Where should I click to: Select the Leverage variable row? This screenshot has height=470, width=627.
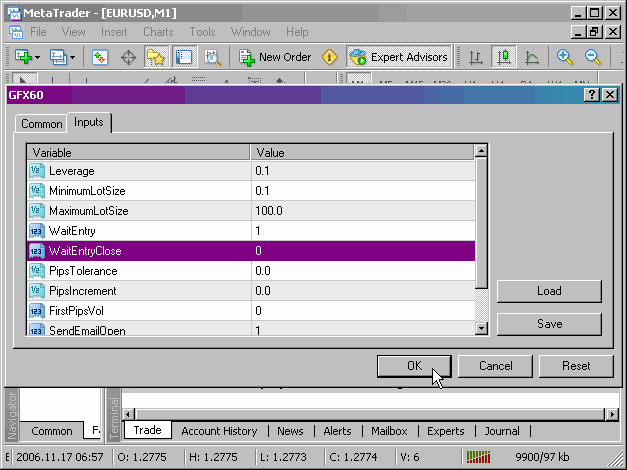(251, 171)
